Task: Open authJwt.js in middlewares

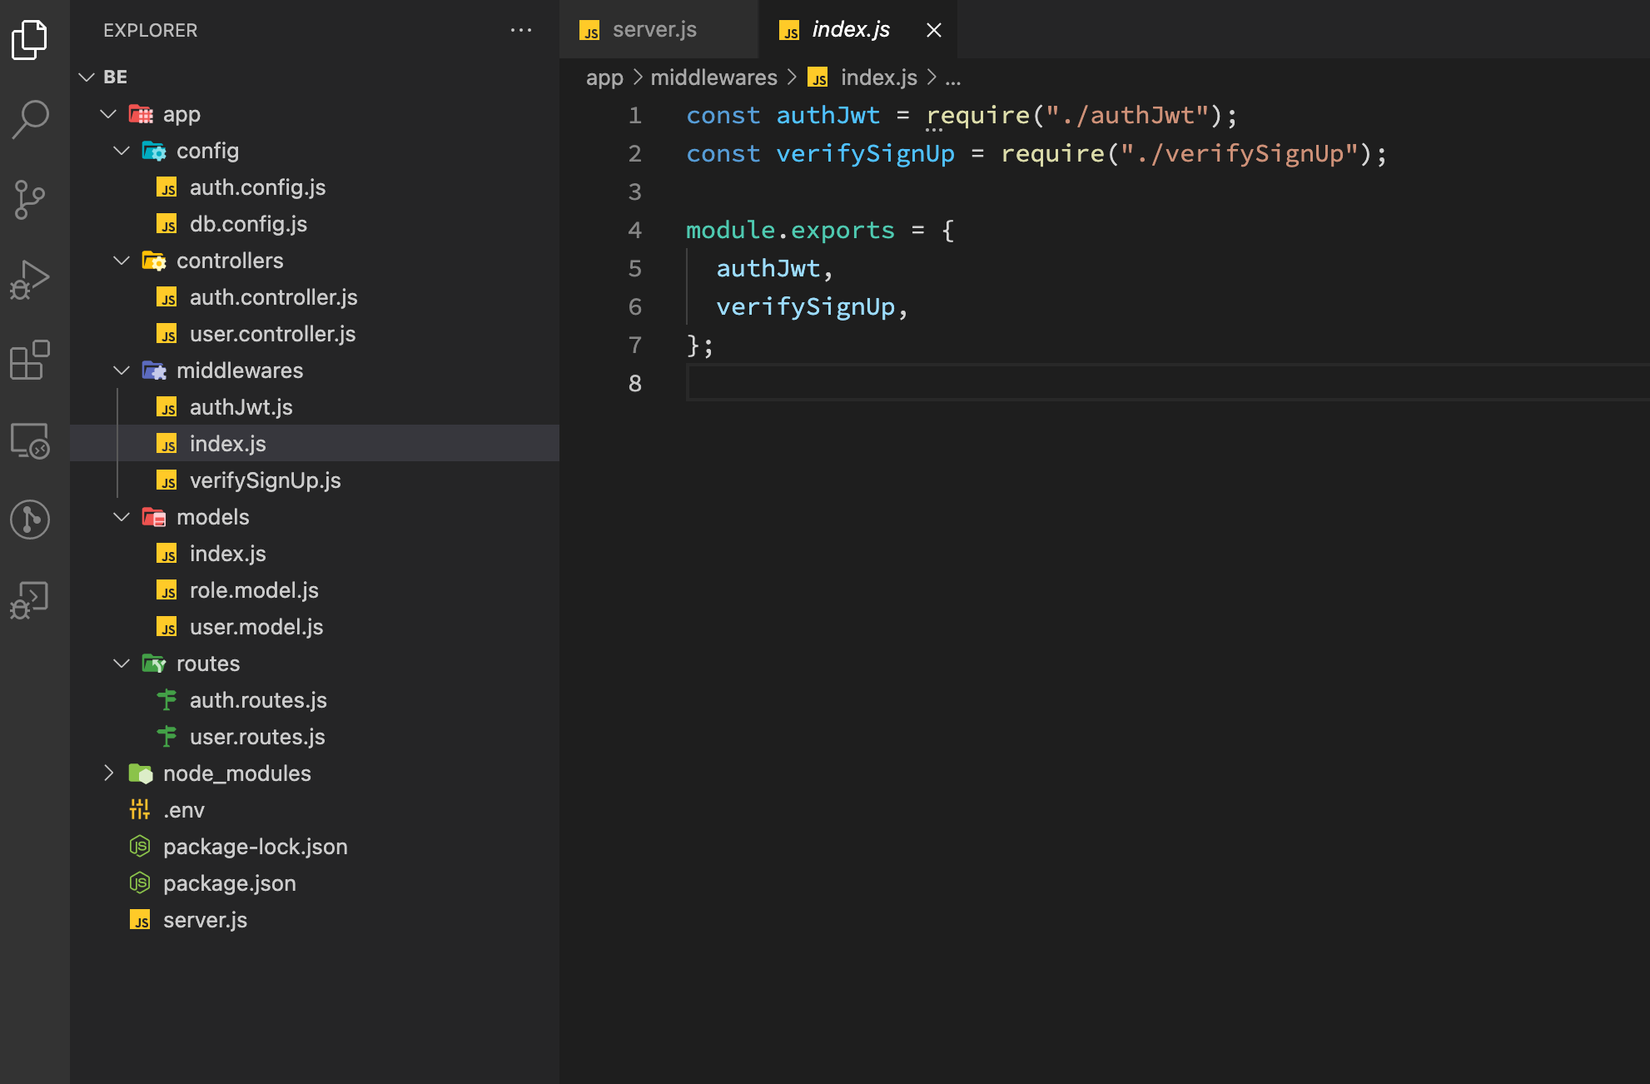Action: point(314,407)
